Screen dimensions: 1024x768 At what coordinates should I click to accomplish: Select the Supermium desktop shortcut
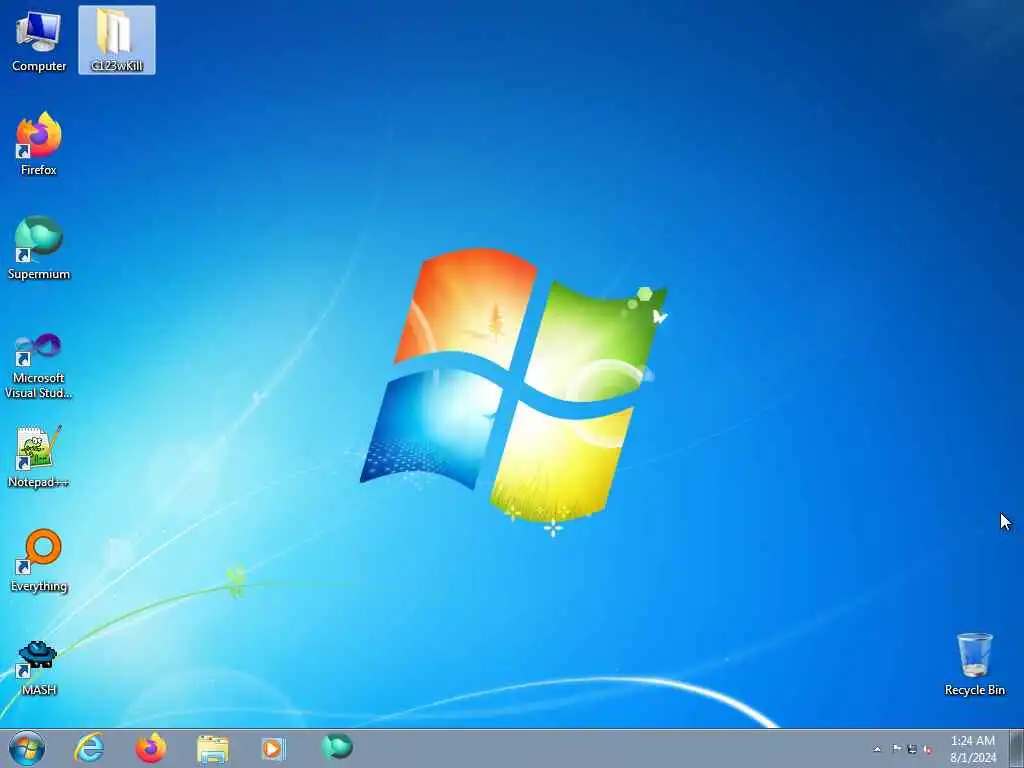[x=39, y=248]
